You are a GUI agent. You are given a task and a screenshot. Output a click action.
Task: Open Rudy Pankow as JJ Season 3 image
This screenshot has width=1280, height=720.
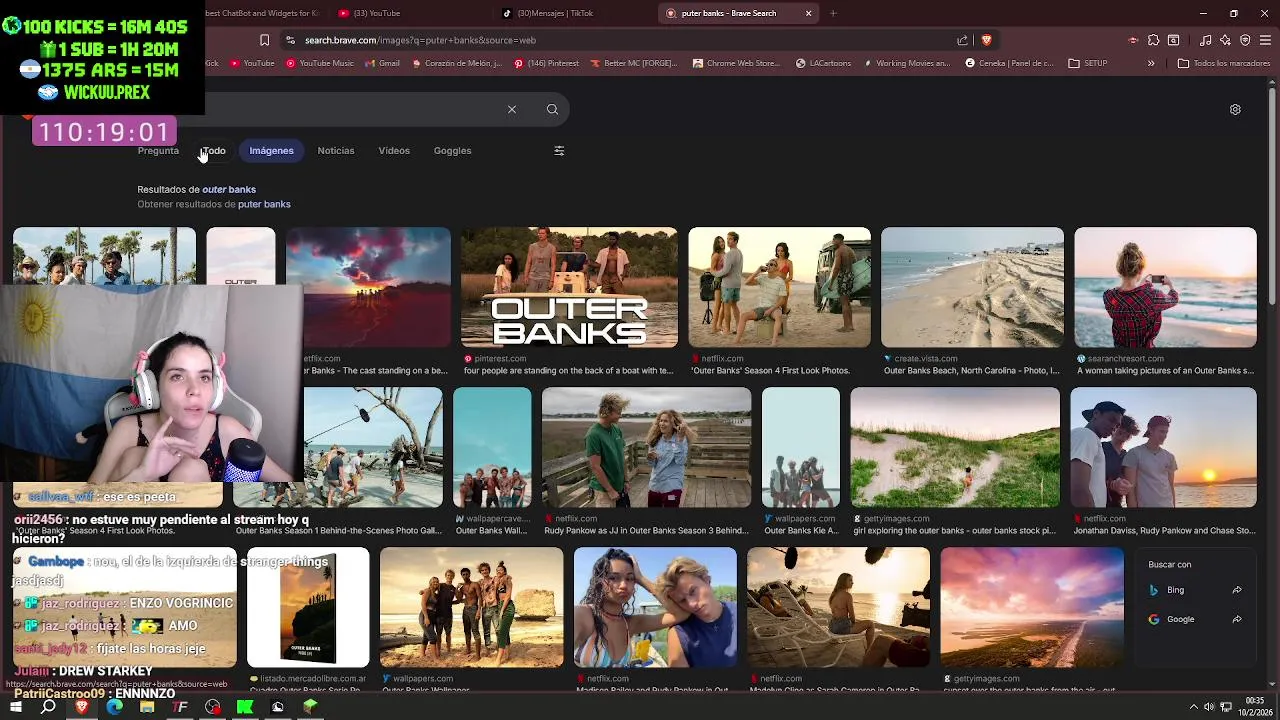[646, 448]
